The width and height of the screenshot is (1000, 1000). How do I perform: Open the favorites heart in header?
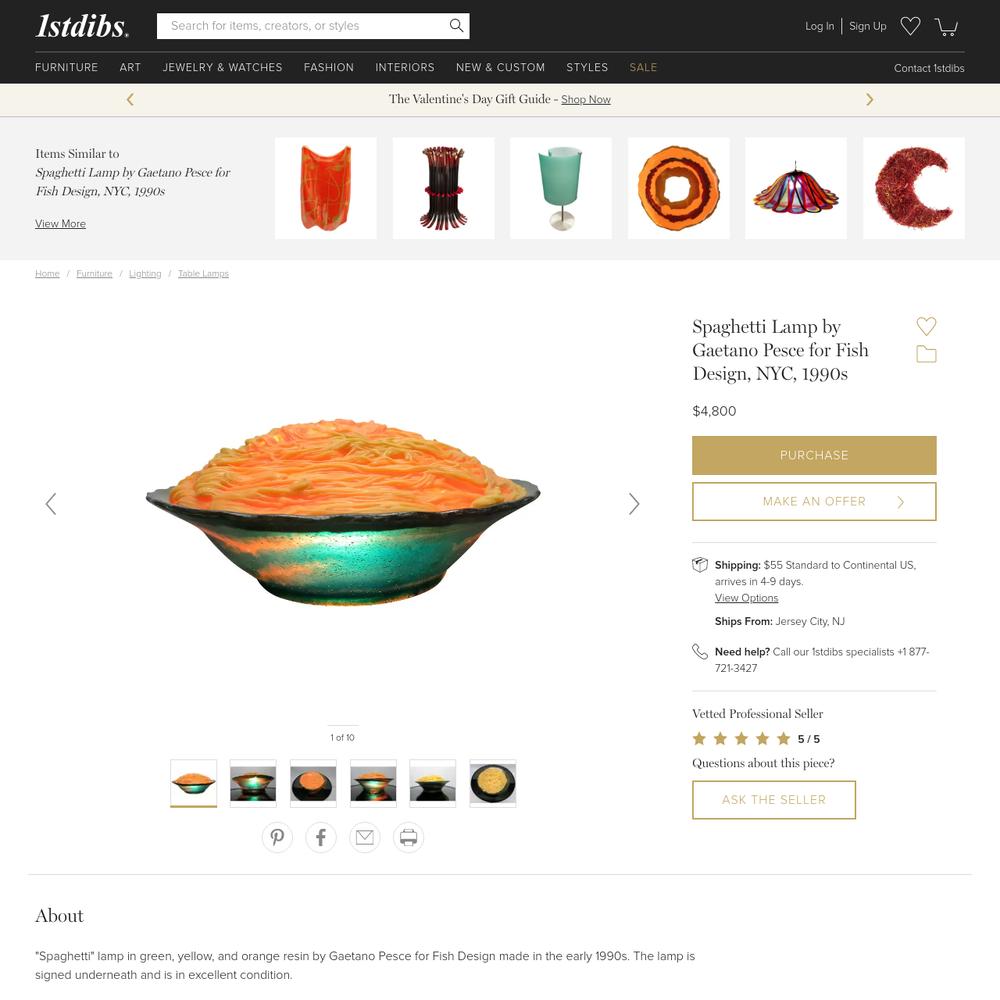[910, 26]
